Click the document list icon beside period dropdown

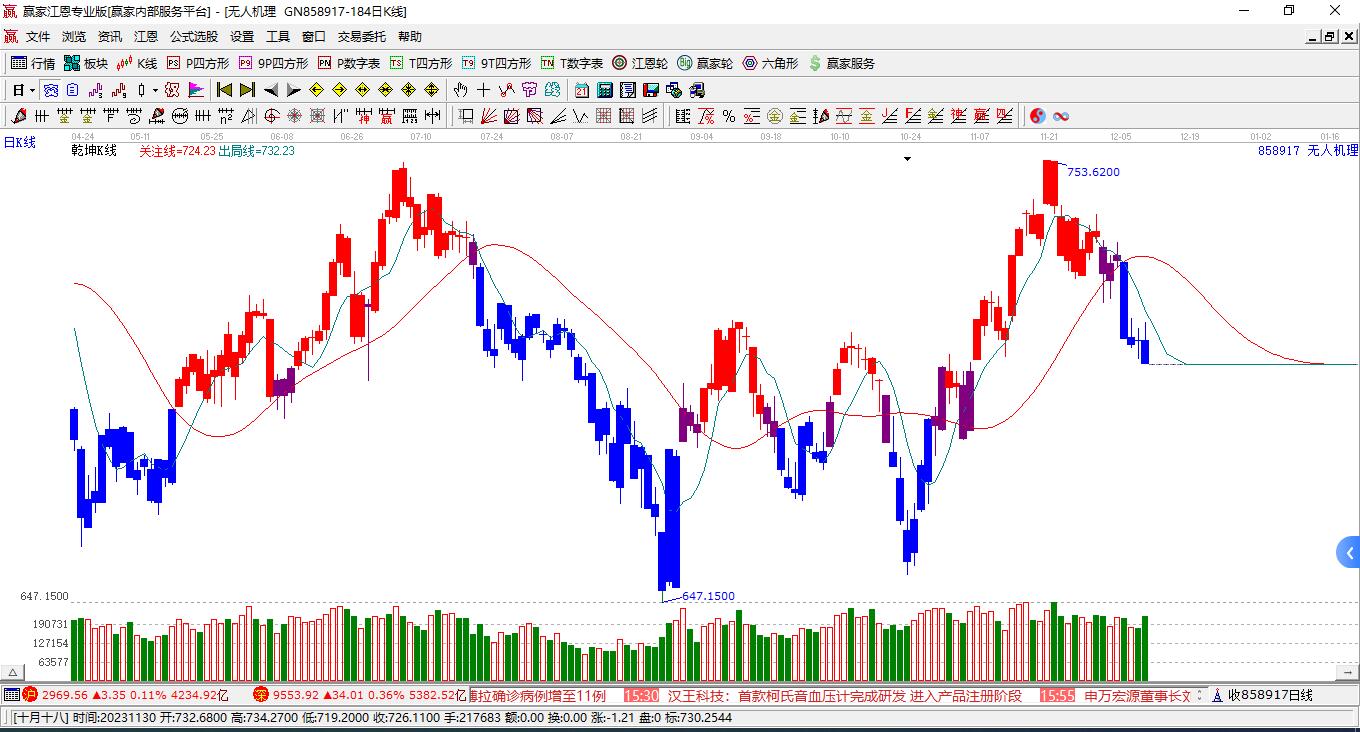pyautogui.click(x=71, y=90)
